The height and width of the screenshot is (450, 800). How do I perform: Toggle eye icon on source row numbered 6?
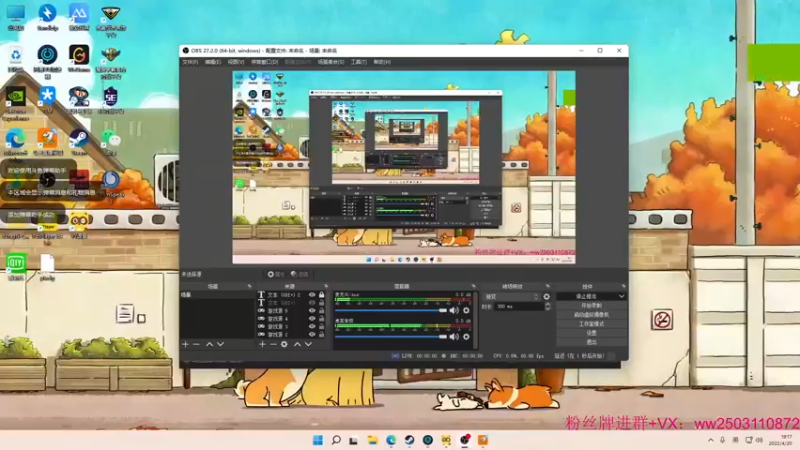312,311
